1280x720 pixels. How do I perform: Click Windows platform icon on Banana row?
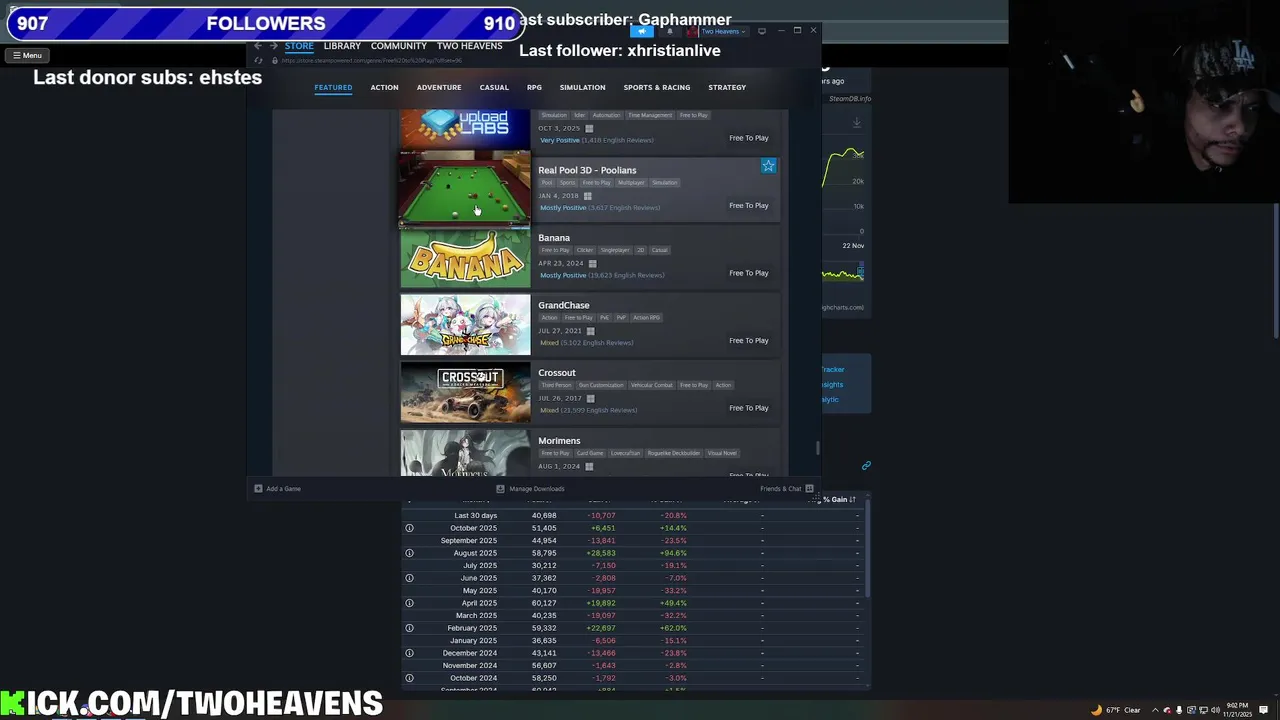point(592,263)
